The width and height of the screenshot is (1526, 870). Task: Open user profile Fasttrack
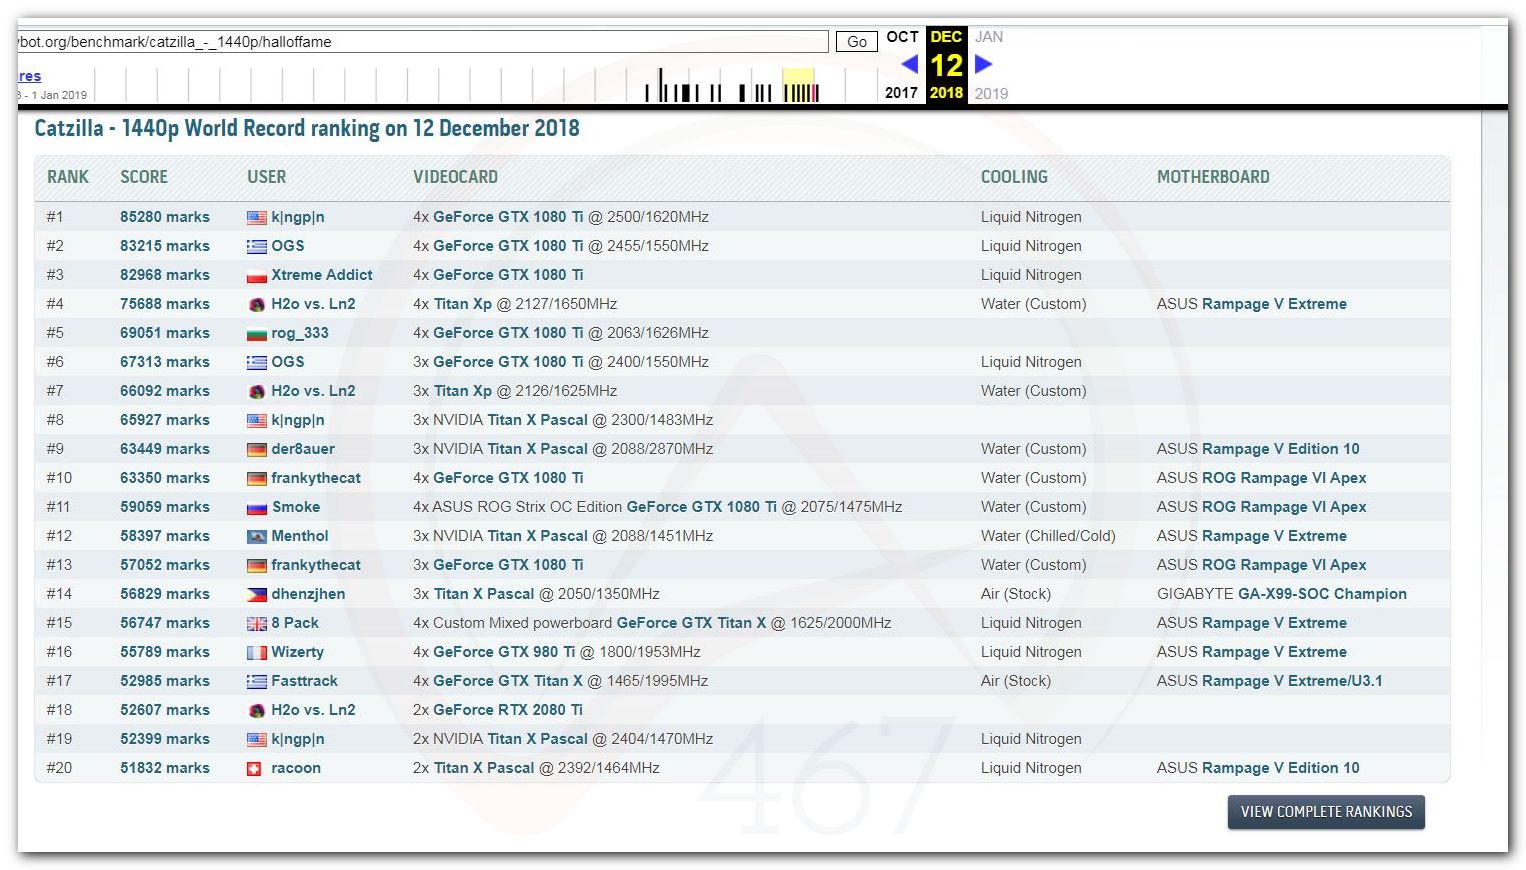coord(305,681)
